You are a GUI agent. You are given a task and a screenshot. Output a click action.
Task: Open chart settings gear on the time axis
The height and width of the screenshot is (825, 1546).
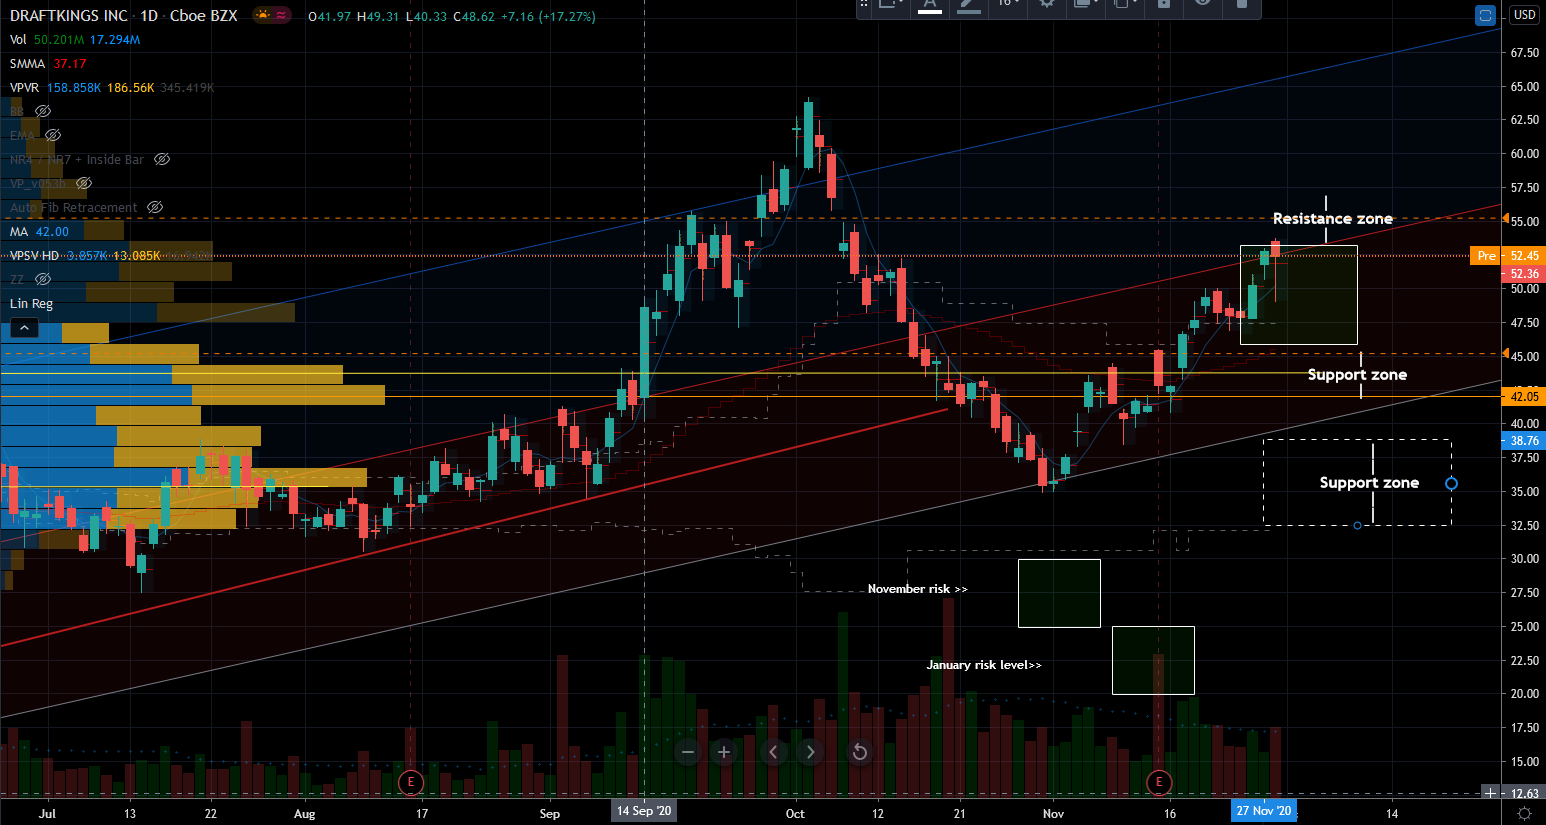[x=1524, y=814]
